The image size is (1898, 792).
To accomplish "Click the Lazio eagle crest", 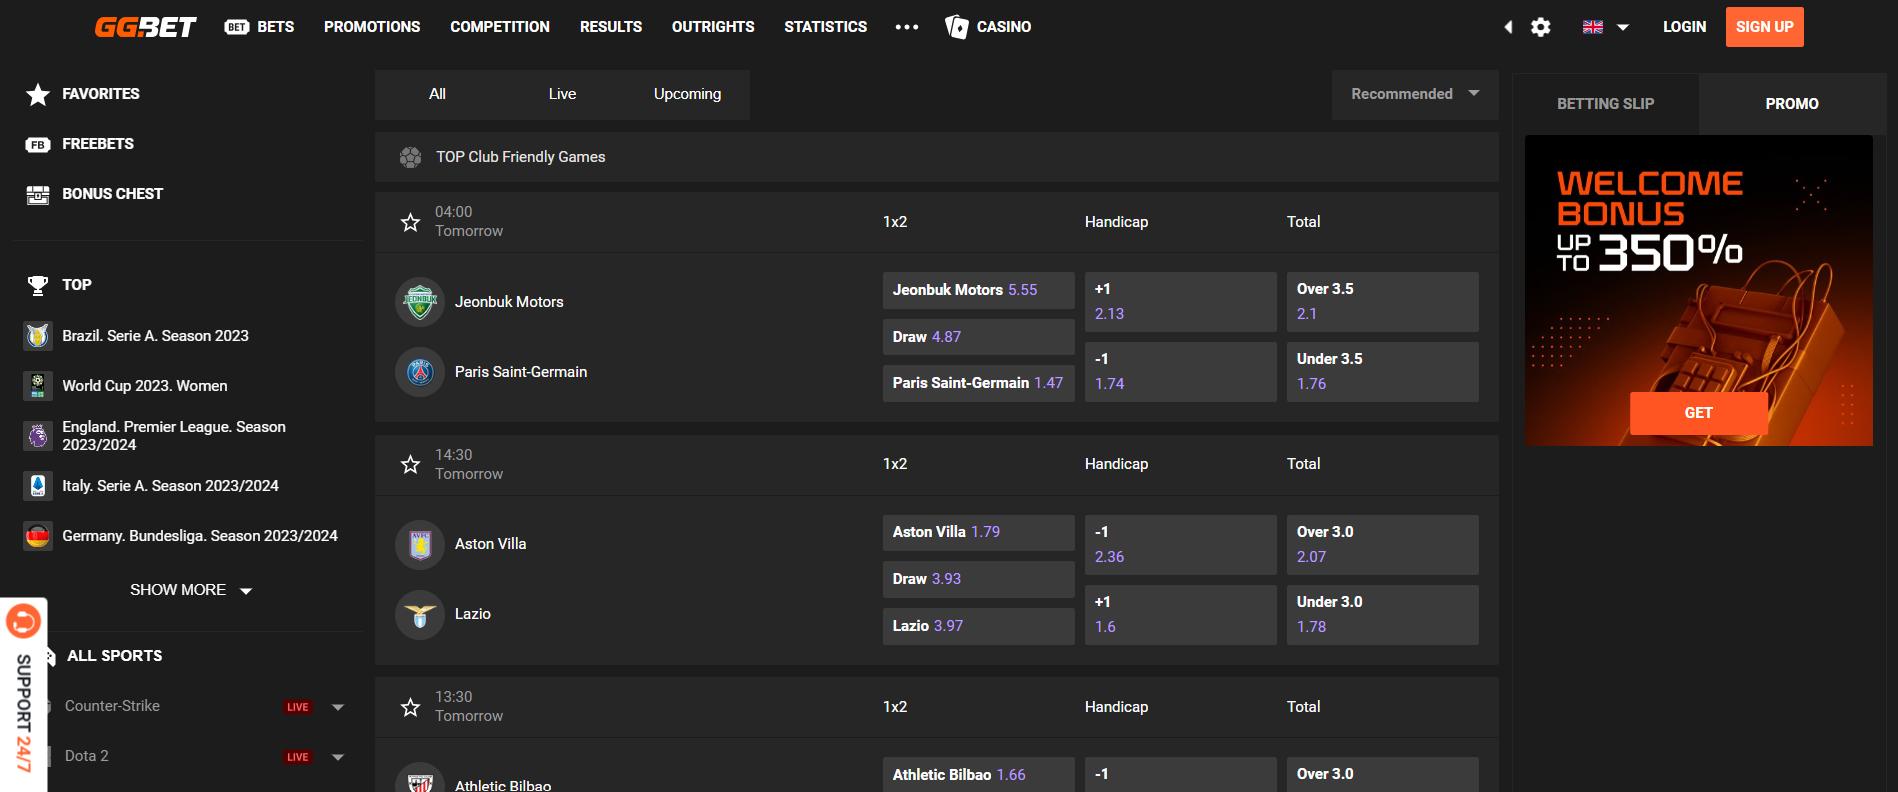I will [x=420, y=614].
